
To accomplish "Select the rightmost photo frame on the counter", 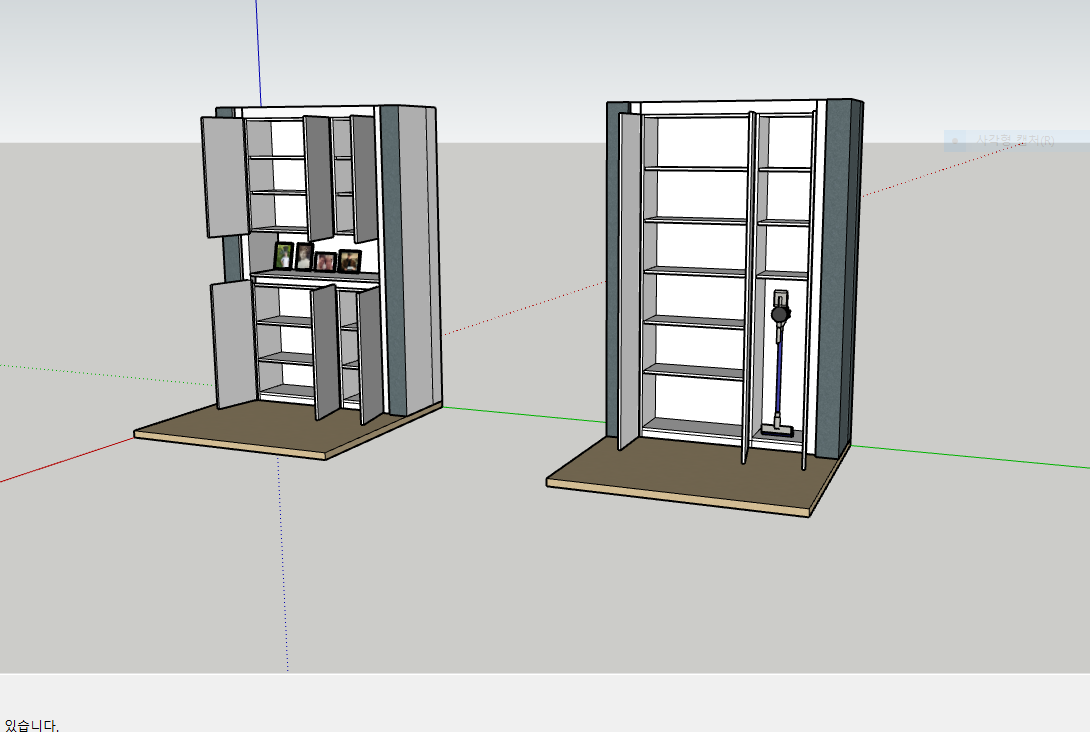I will [350, 261].
